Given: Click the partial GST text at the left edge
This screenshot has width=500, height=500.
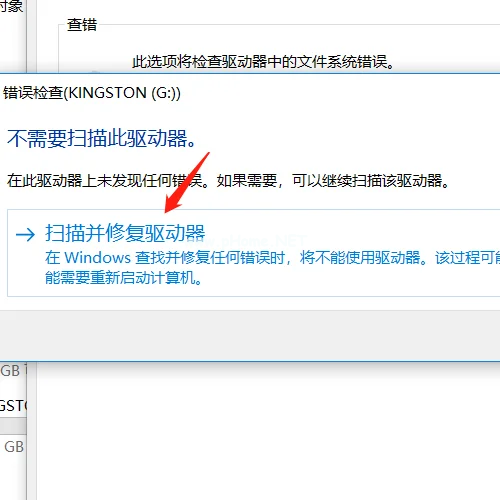Looking at the screenshot, I should (13, 406).
